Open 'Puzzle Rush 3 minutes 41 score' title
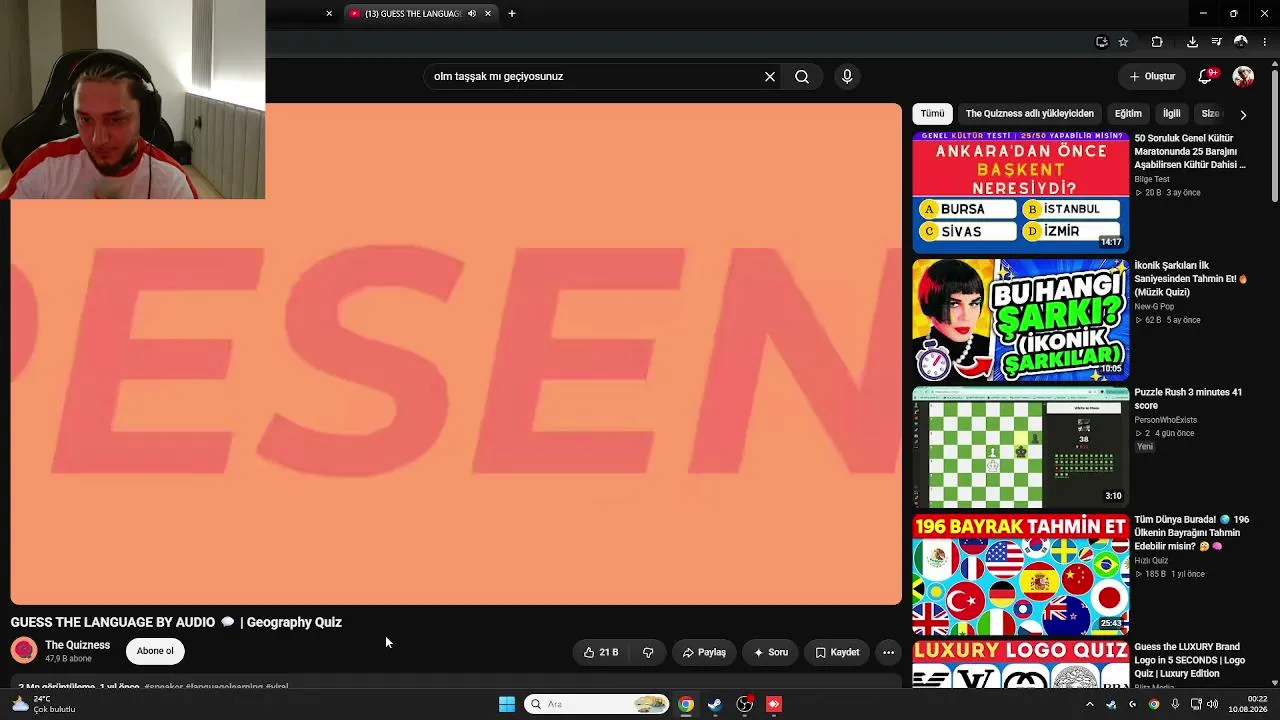This screenshot has height=720, width=1280. click(x=1188, y=399)
